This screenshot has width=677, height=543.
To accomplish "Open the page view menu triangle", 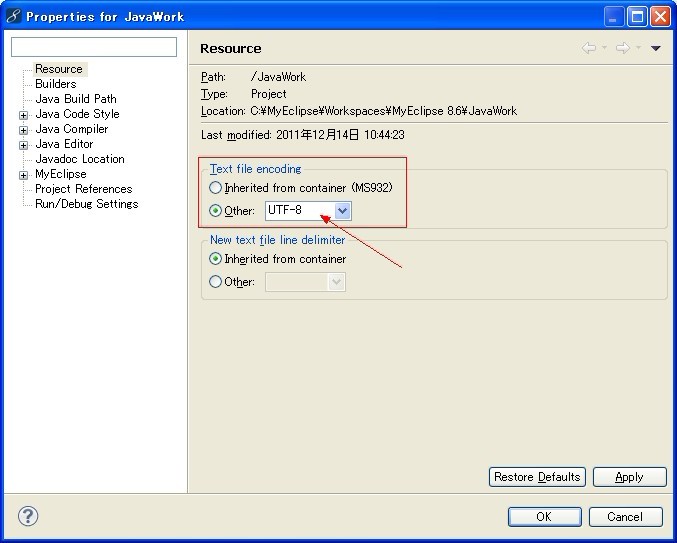I will tap(655, 48).
